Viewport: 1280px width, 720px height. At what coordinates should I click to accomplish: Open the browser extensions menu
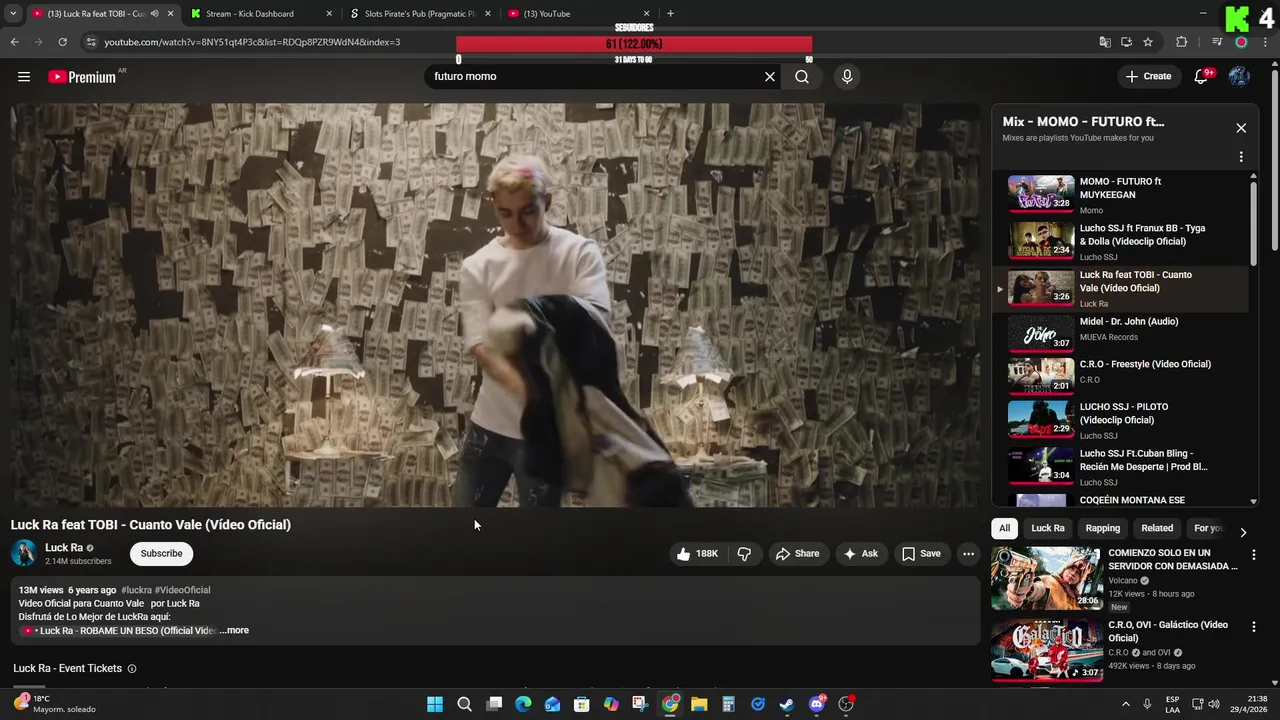point(1181,42)
